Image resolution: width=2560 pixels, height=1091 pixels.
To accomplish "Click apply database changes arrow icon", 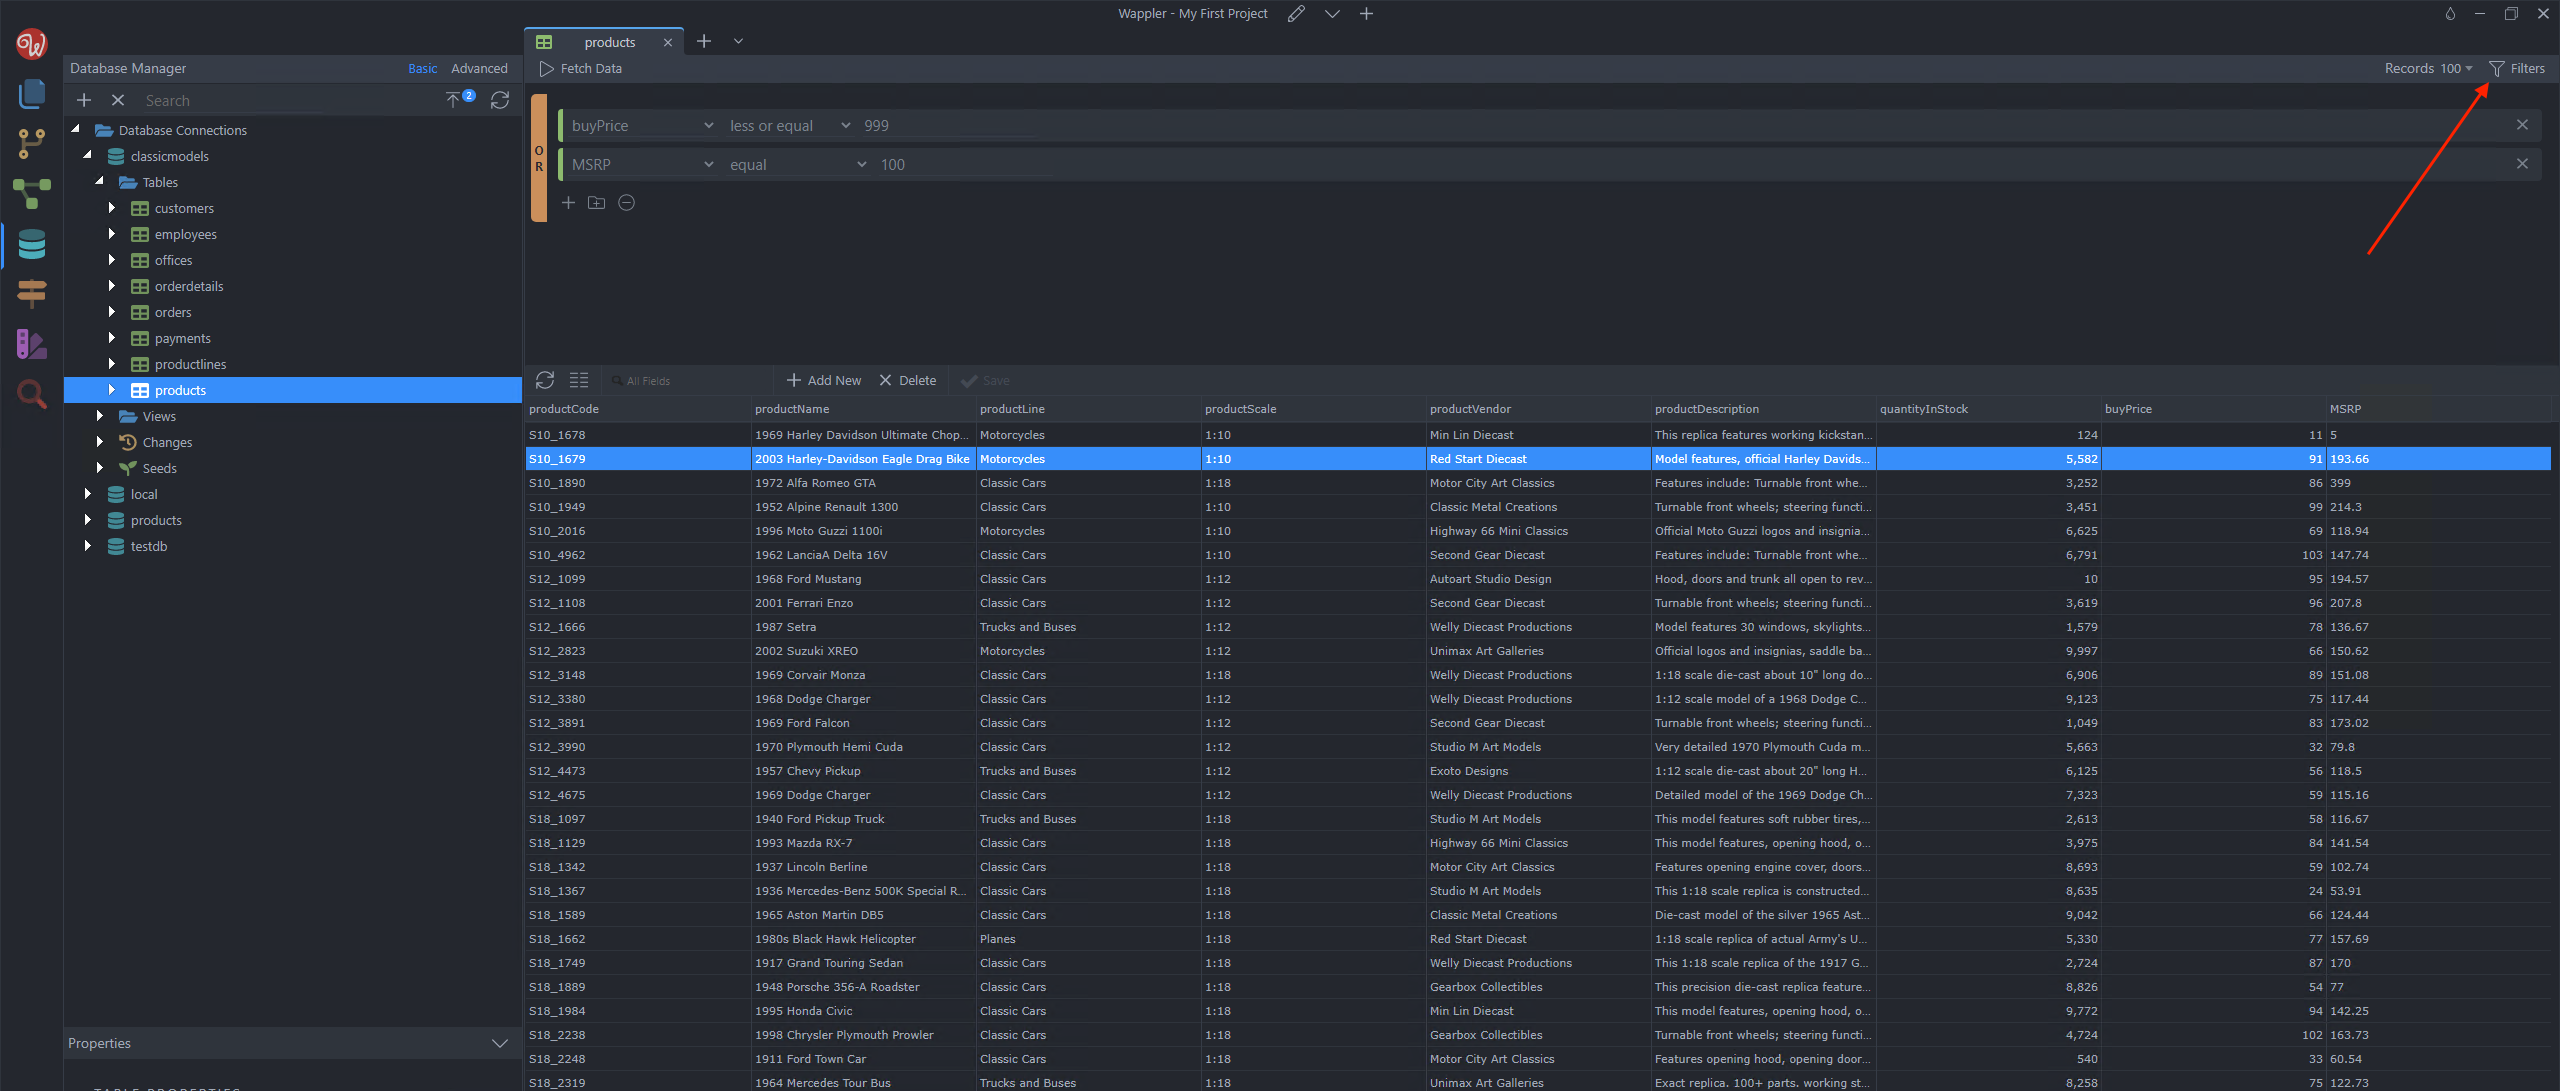I will coord(455,100).
